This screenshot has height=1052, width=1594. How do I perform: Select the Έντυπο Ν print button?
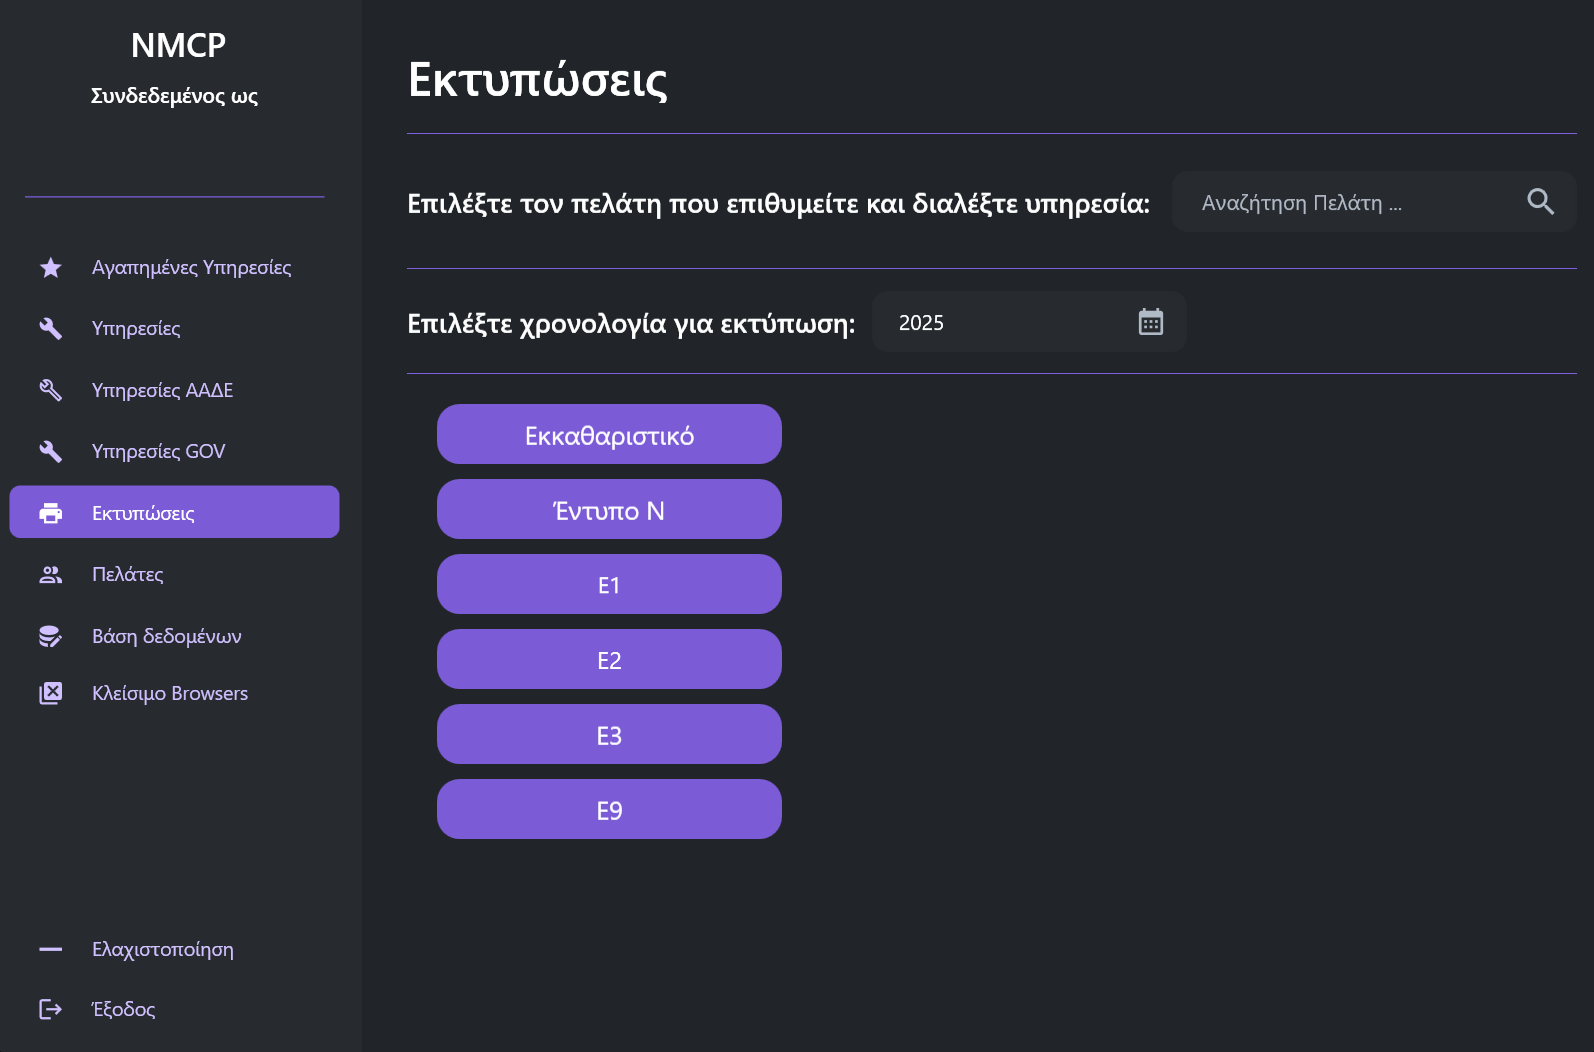tap(609, 510)
